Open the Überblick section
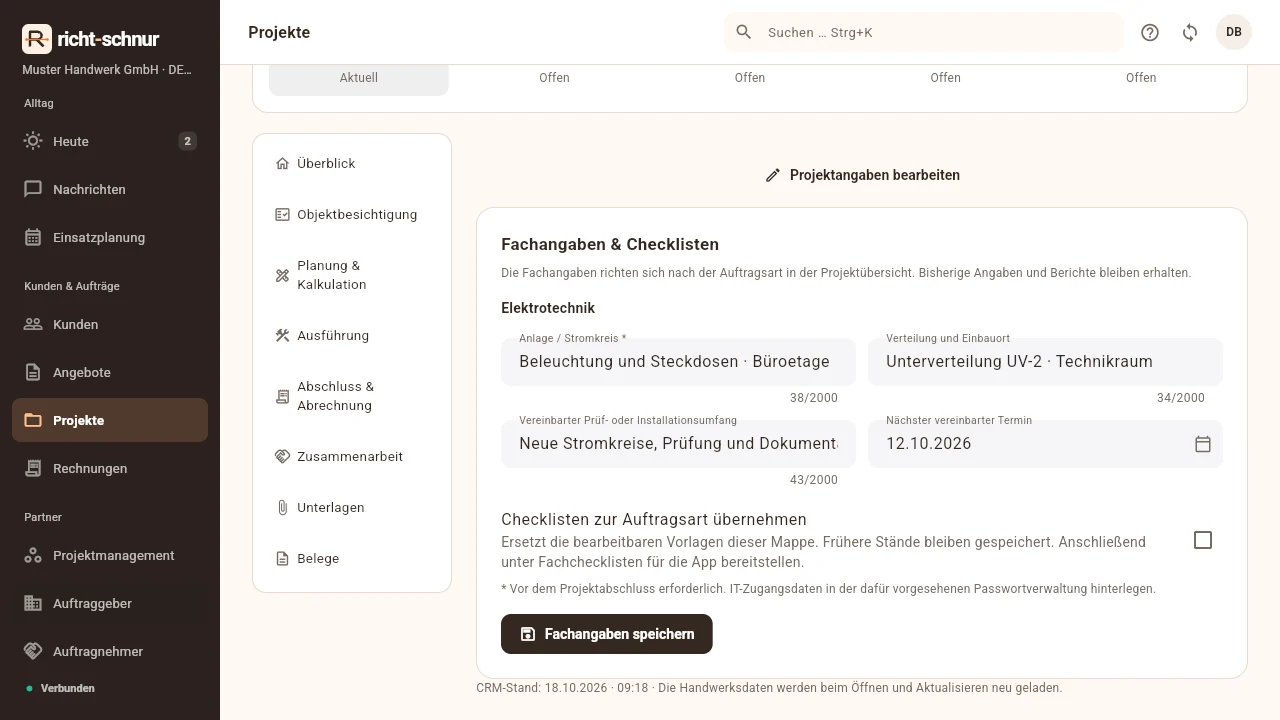The image size is (1280, 720). click(x=352, y=163)
